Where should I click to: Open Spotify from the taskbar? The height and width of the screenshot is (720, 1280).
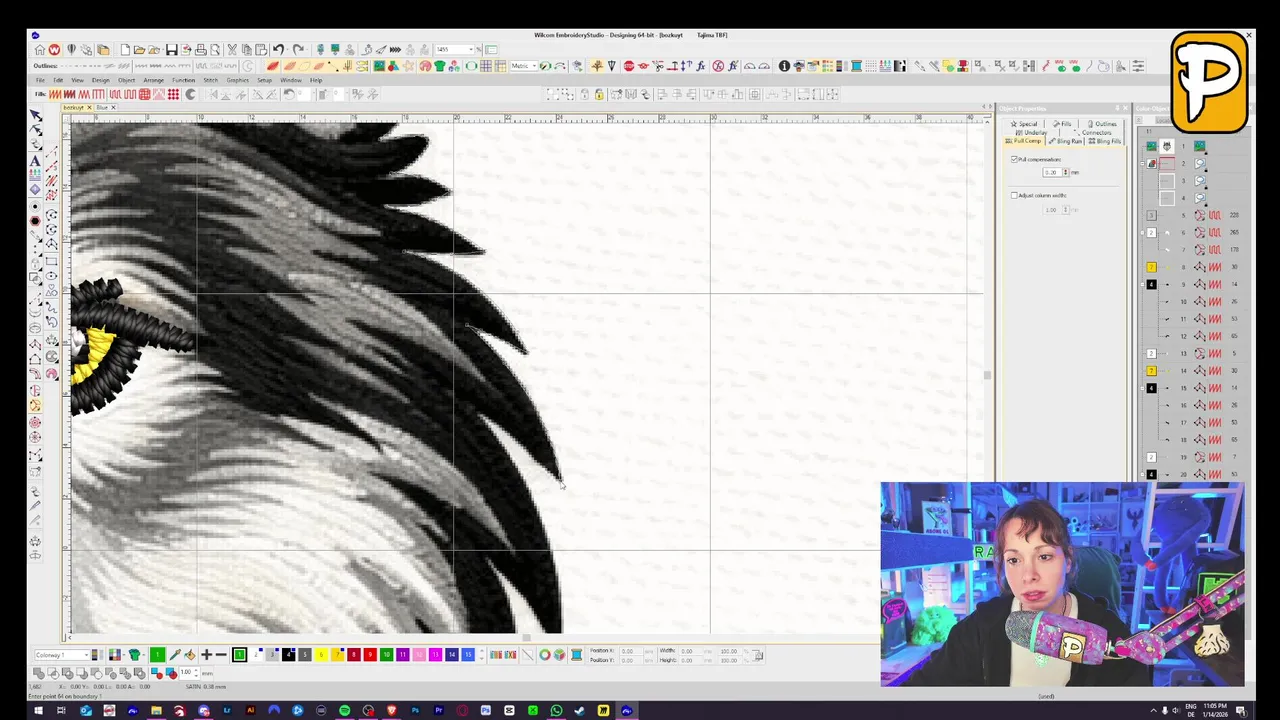click(344, 711)
